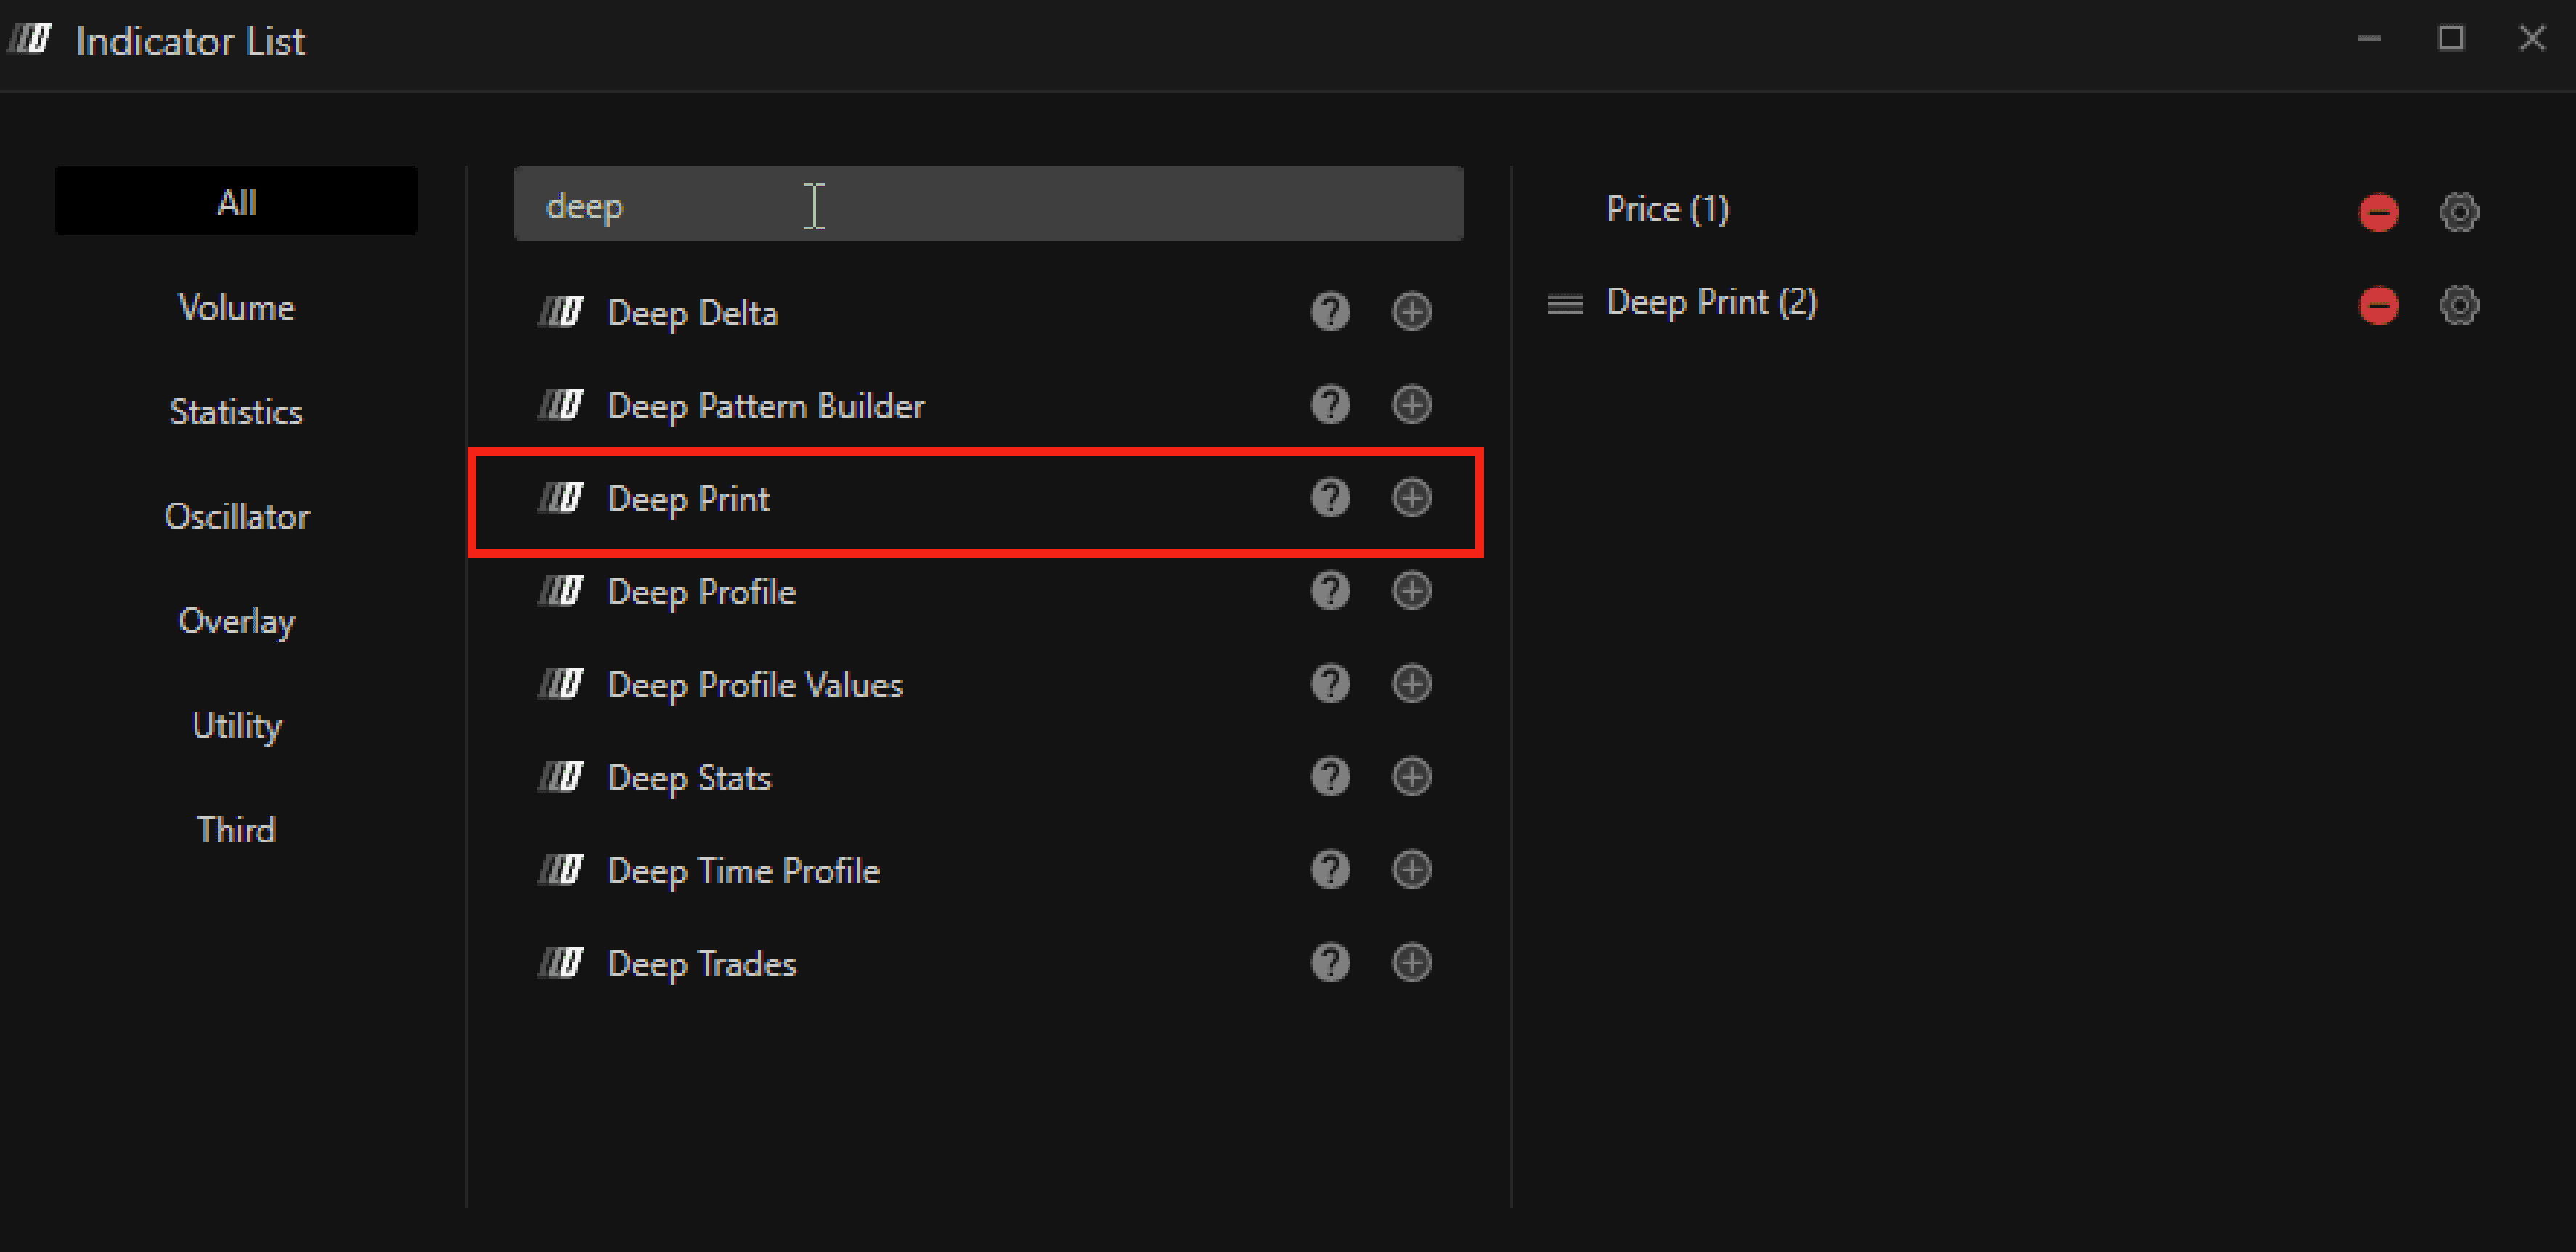Add Deep Time Profile via plus icon
This screenshot has width=2576, height=1252.
(1411, 870)
